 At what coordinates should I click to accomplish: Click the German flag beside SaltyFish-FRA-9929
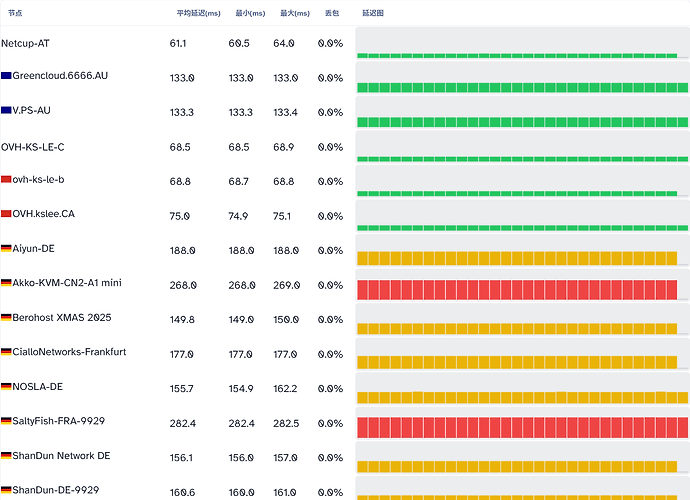(6, 421)
